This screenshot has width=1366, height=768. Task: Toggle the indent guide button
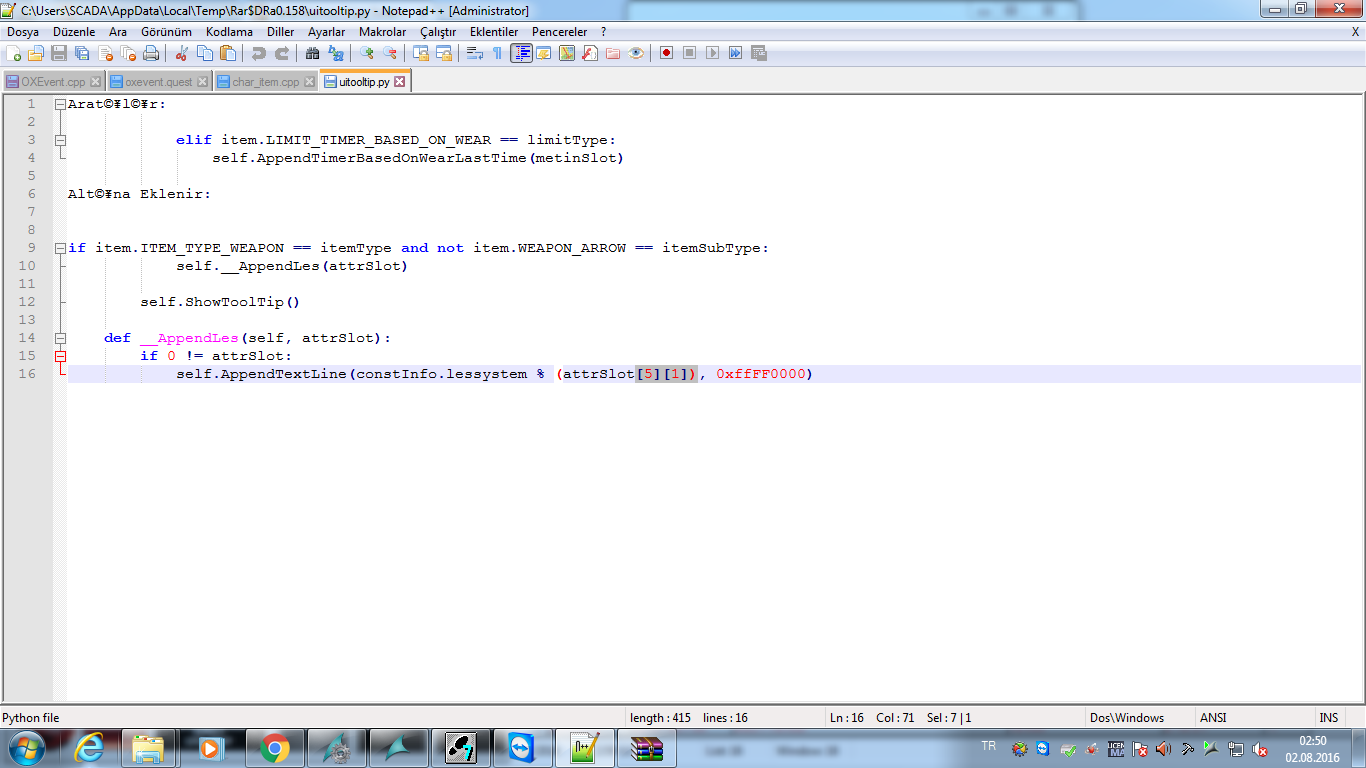click(x=521, y=53)
